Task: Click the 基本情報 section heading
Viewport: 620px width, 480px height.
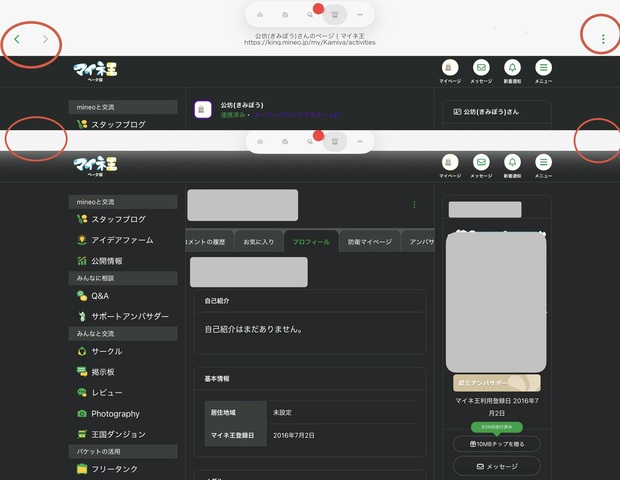Action: tap(217, 379)
